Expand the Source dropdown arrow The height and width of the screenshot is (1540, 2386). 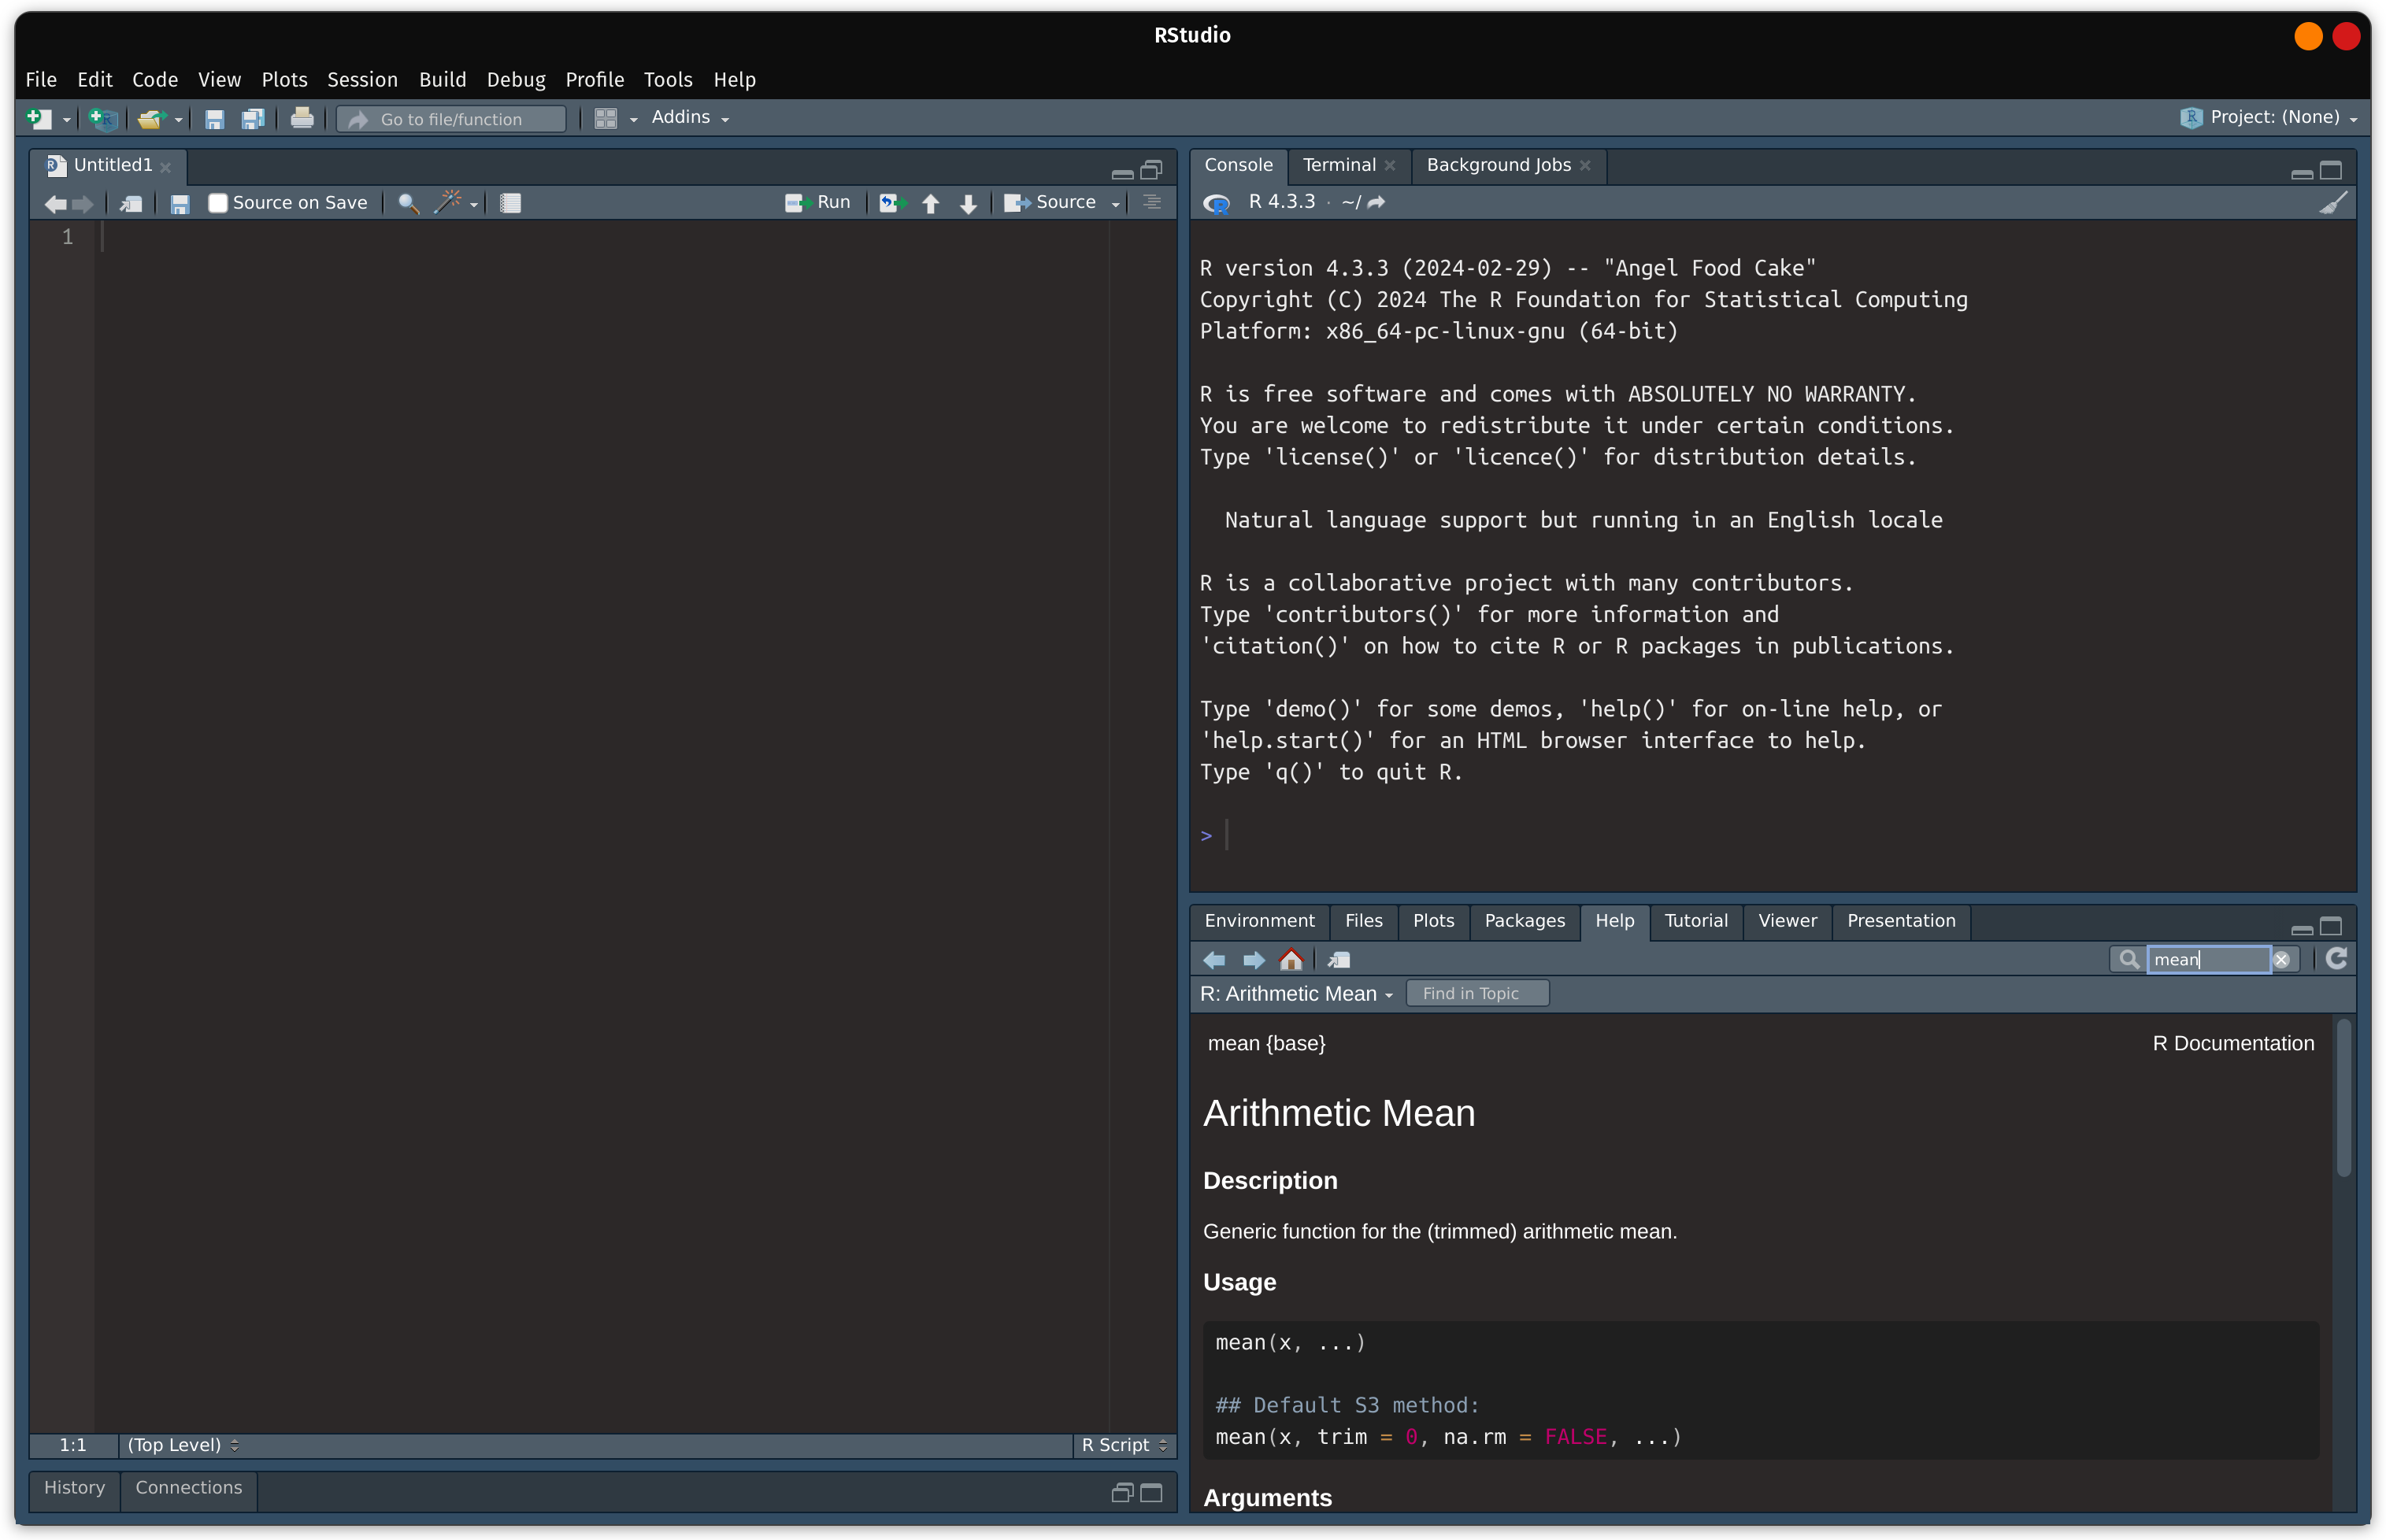[1117, 202]
